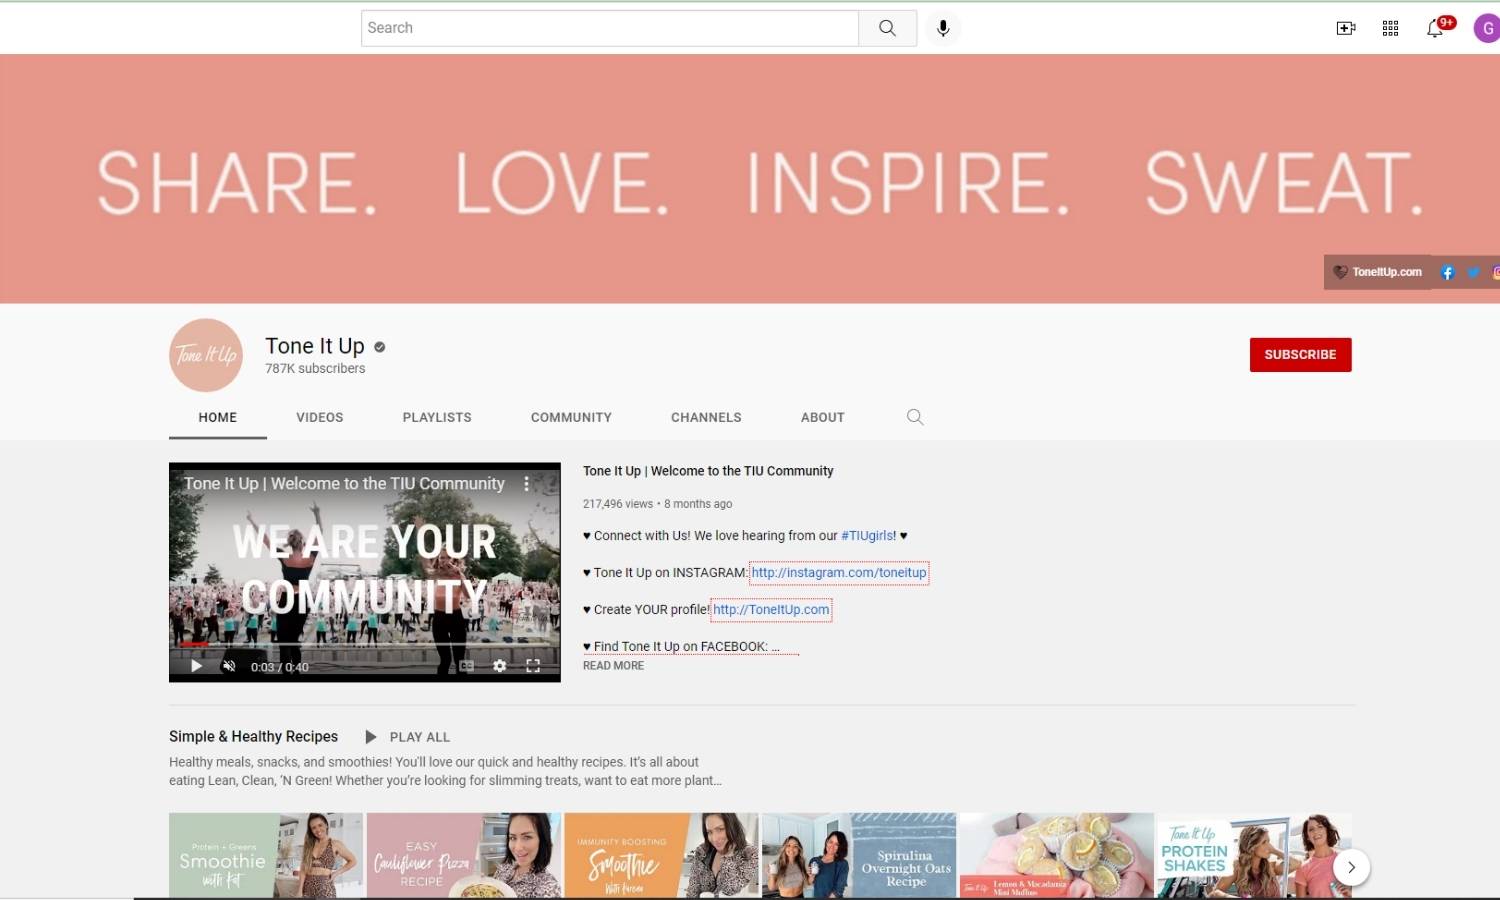
Task: Open video player settings gear
Action: click(x=500, y=666)
